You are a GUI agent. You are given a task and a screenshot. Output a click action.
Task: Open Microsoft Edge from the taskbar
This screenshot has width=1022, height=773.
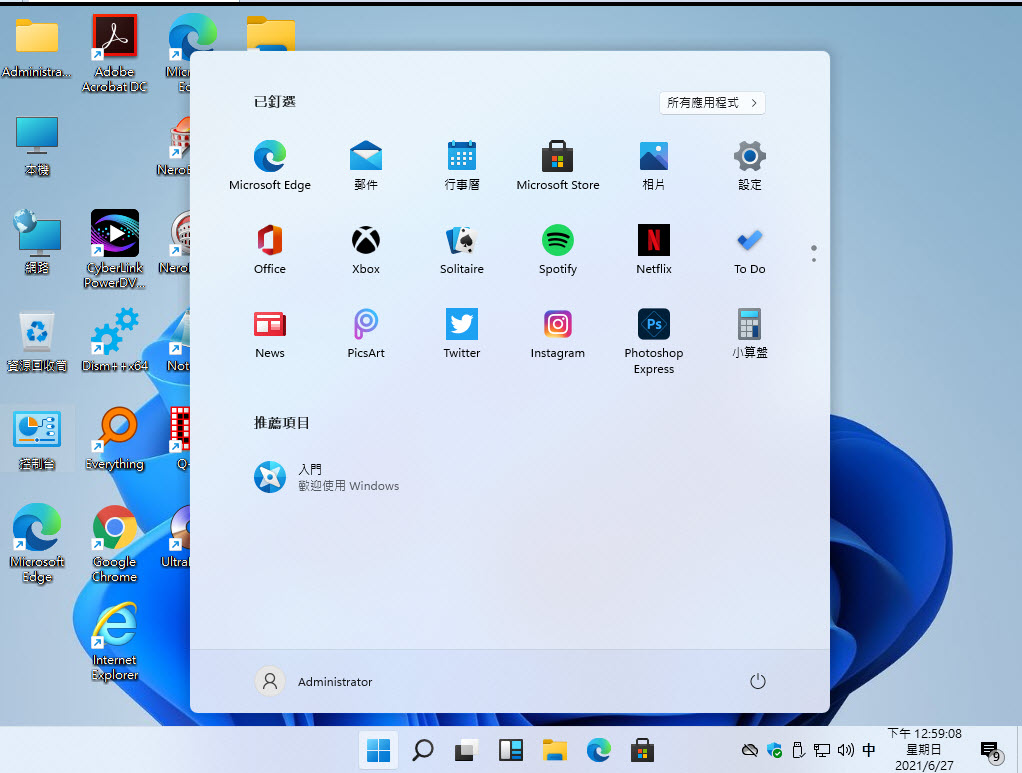598,750
